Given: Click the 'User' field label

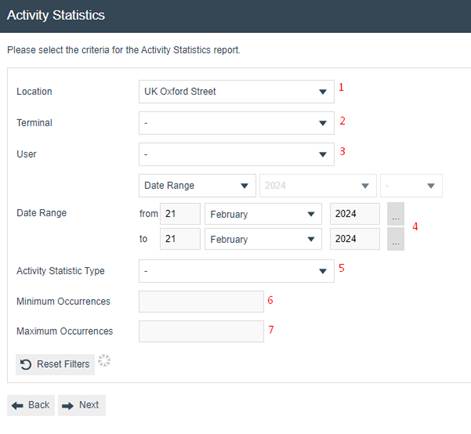Looking at the screenshot, I should point(26,154).
